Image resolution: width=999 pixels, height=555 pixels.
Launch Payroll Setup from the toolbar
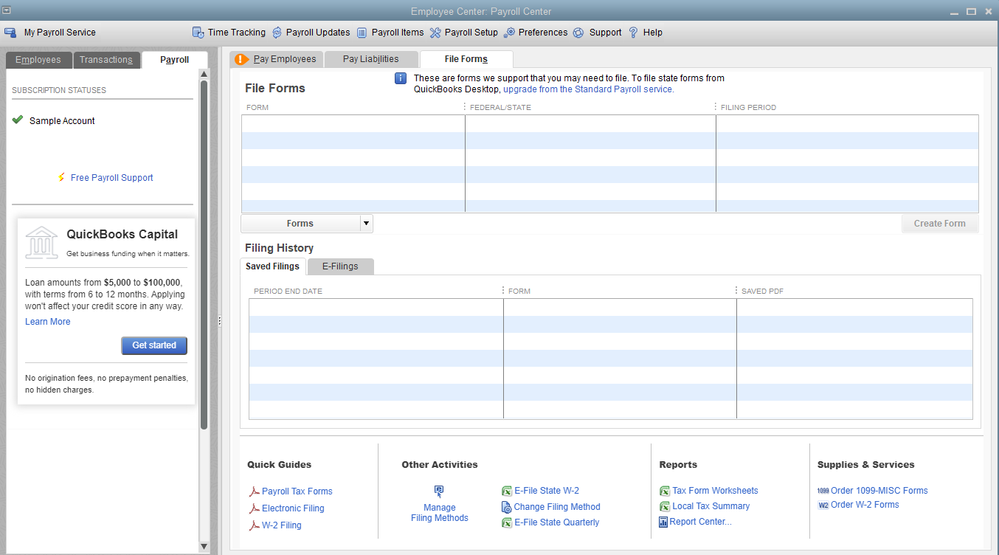(436, 32)
